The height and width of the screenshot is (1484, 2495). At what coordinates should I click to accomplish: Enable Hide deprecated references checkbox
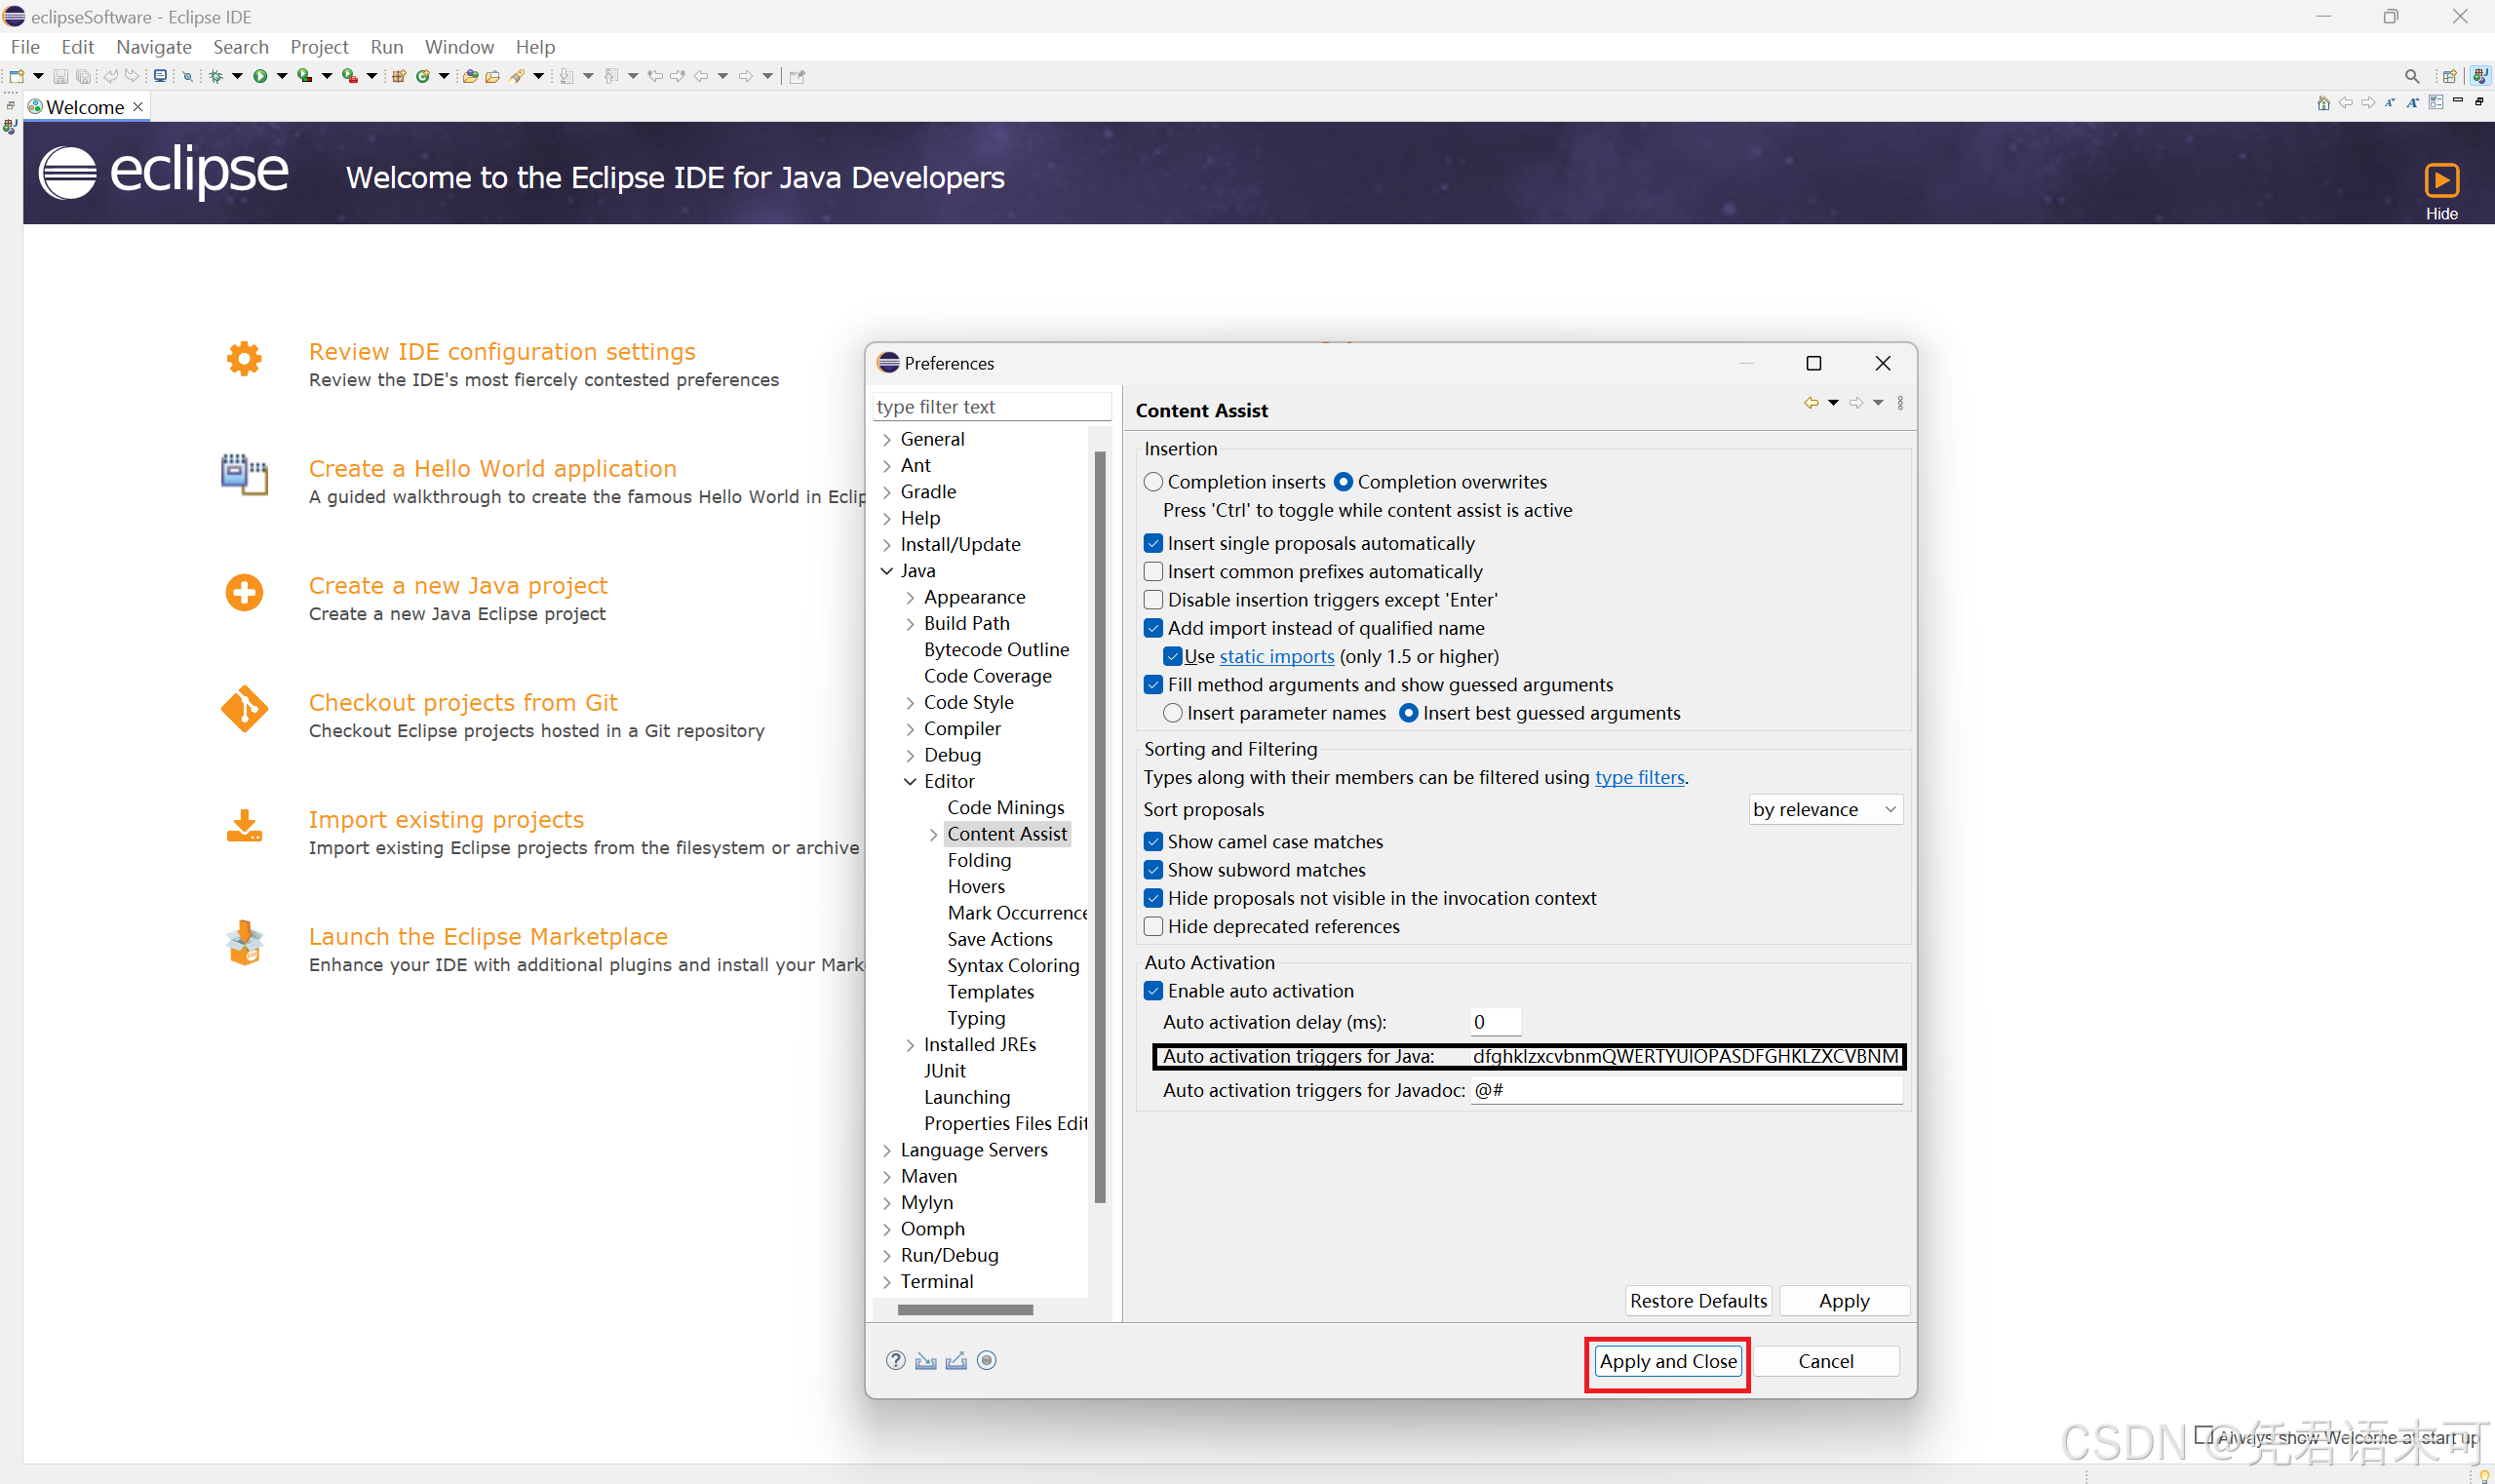[1153, 926]
